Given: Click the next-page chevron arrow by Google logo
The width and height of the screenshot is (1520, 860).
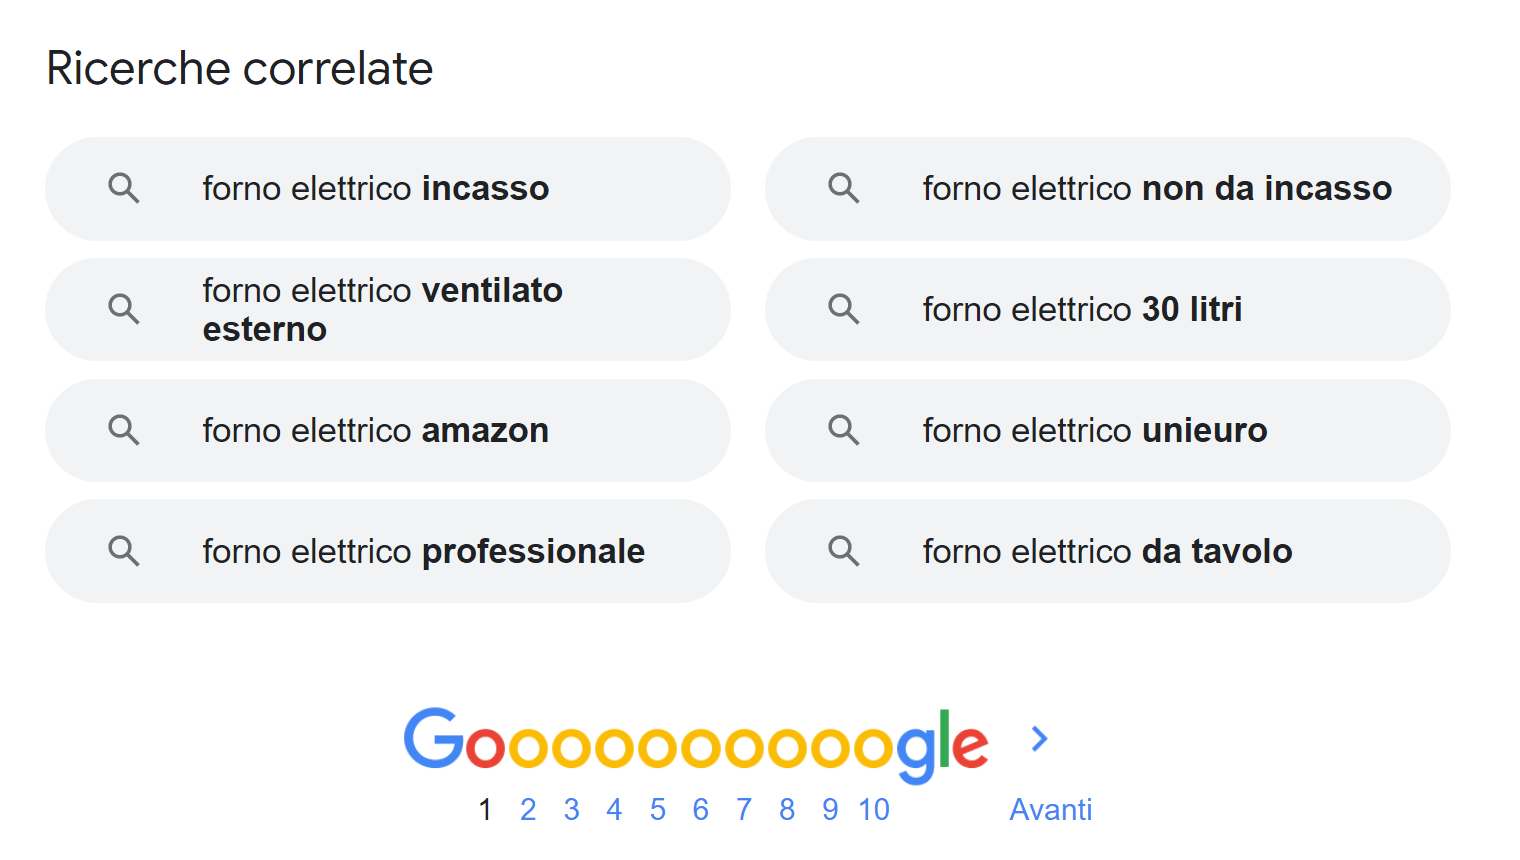Looking at the screenshot, I should point(1040,739).
